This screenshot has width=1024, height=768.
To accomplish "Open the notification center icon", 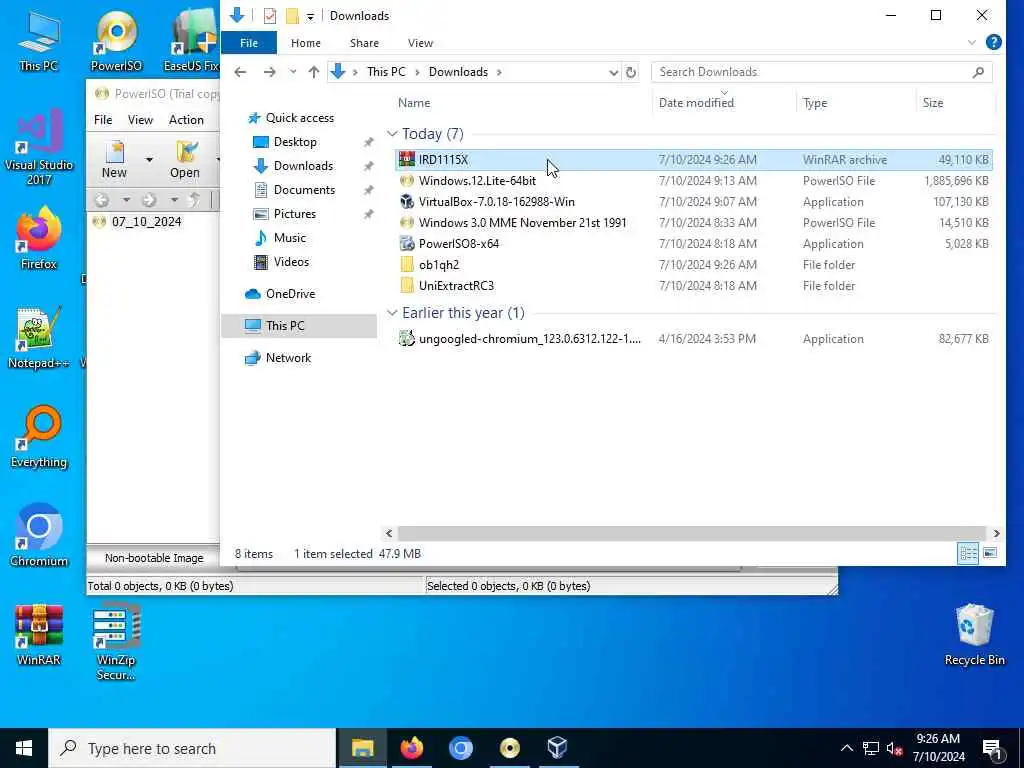I will 992,748.
